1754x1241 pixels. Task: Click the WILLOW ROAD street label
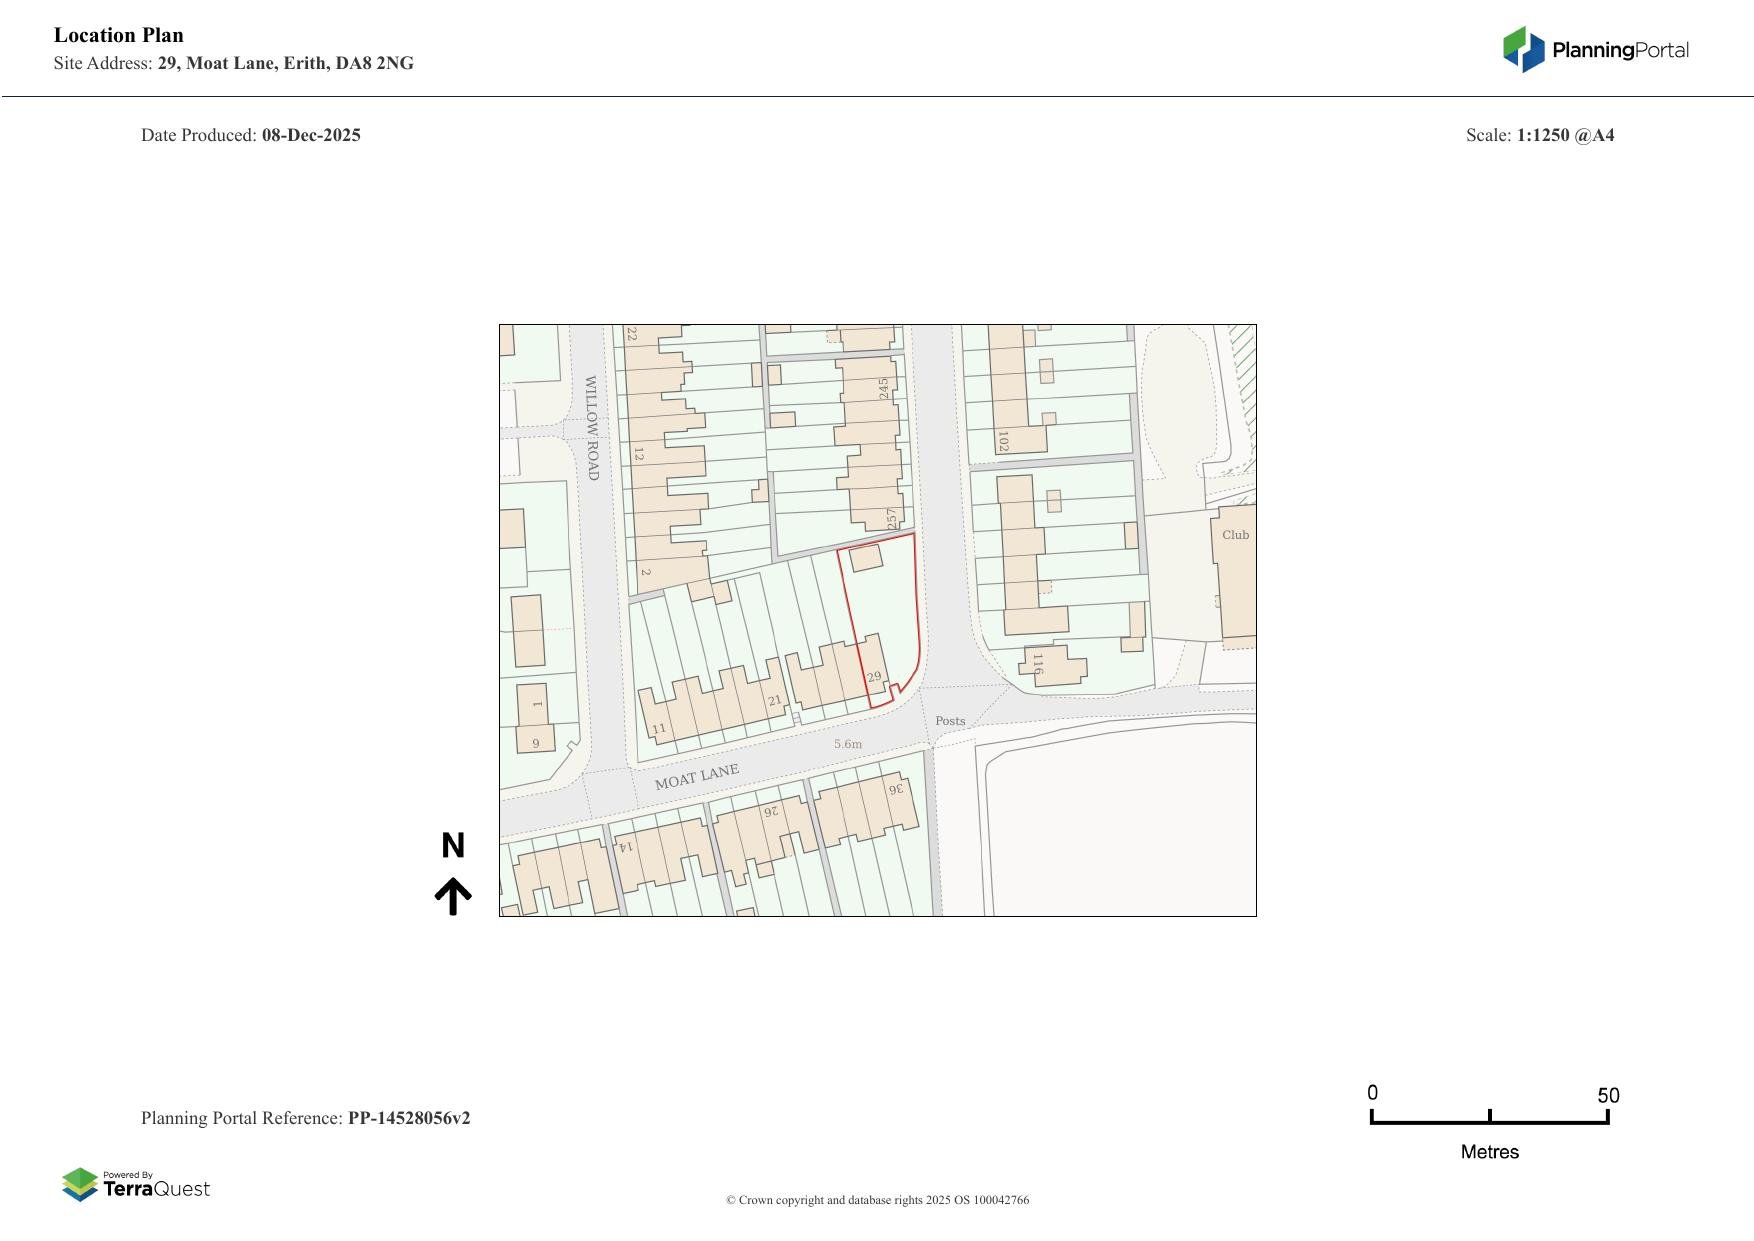click(592, 428)
